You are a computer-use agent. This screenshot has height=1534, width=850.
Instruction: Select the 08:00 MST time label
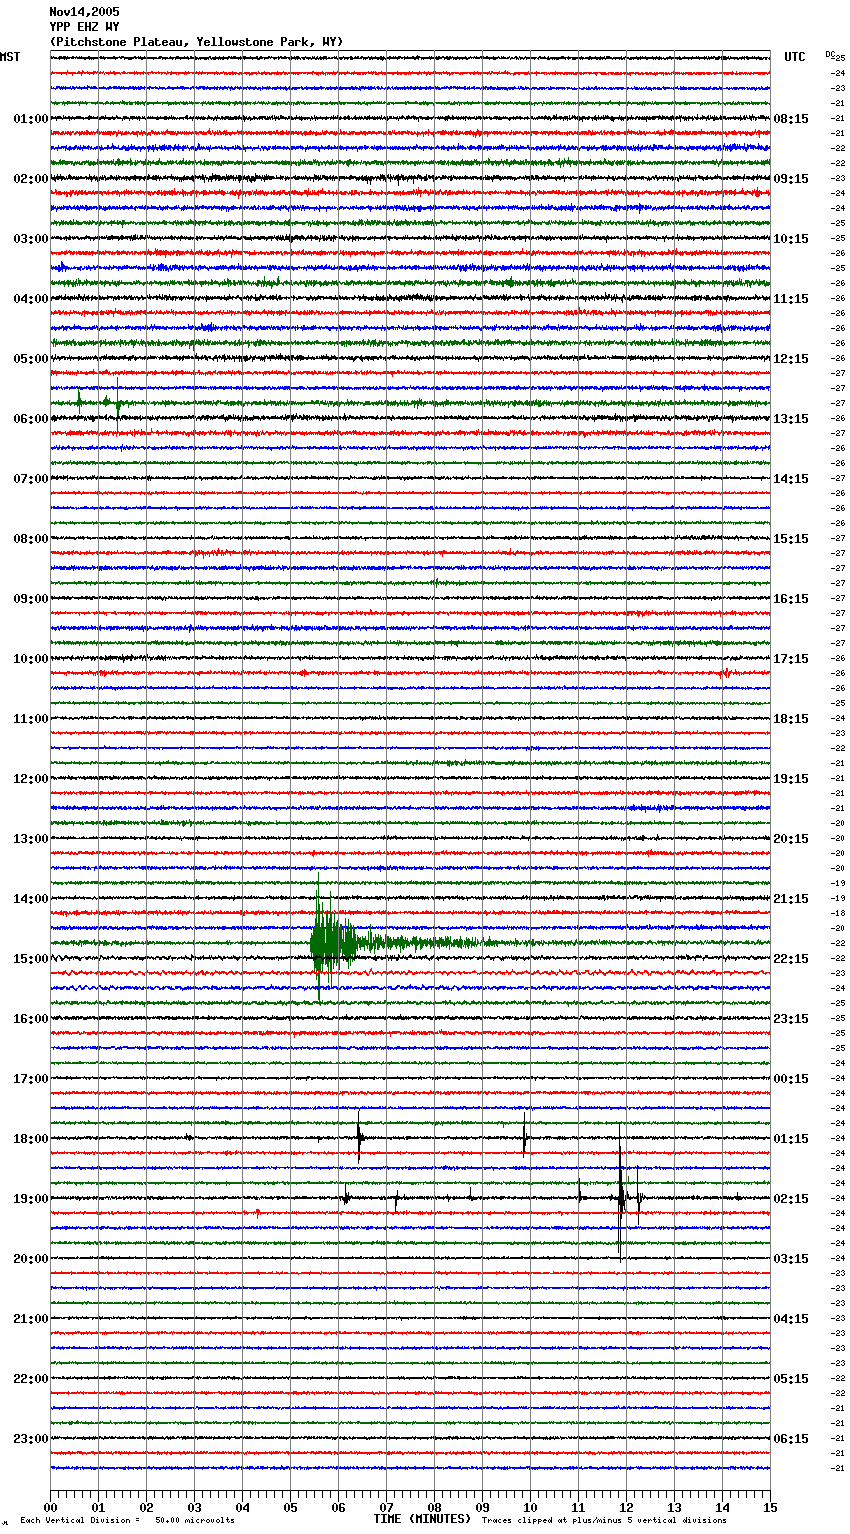31,539
